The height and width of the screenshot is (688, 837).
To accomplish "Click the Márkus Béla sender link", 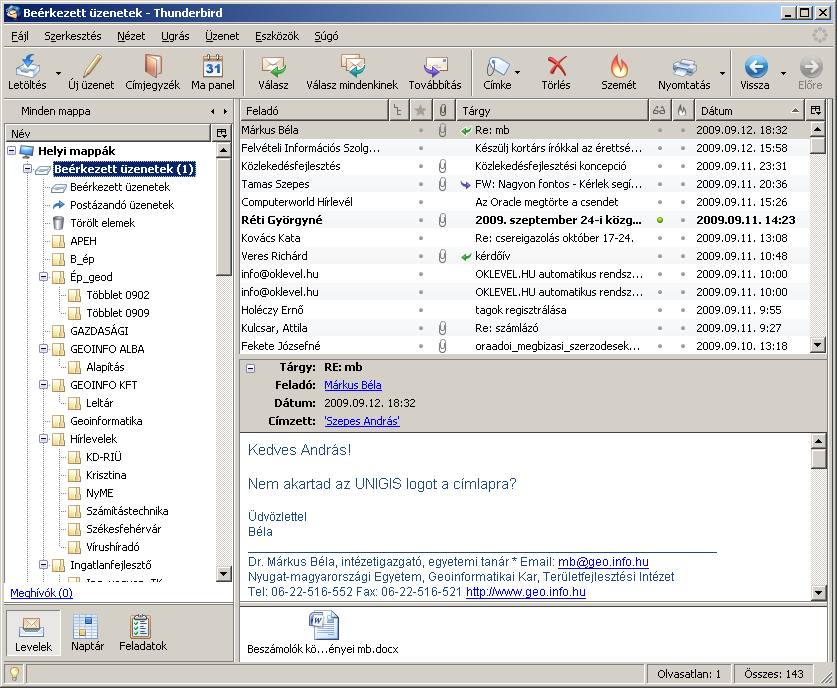I will coord(353,385).
